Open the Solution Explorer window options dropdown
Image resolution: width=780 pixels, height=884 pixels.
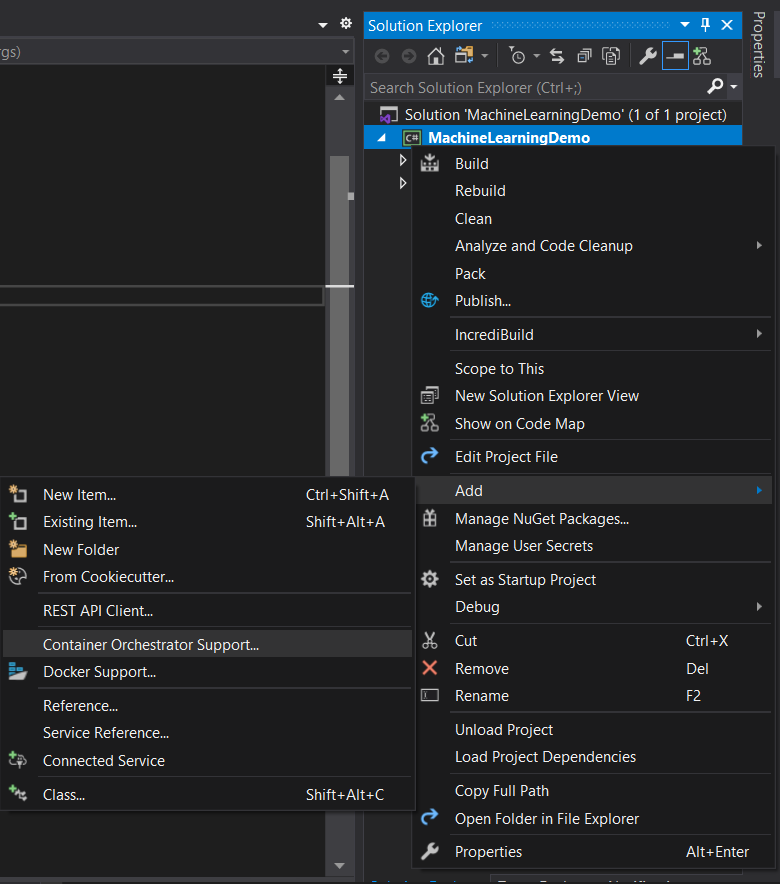(x=685, y=25)
